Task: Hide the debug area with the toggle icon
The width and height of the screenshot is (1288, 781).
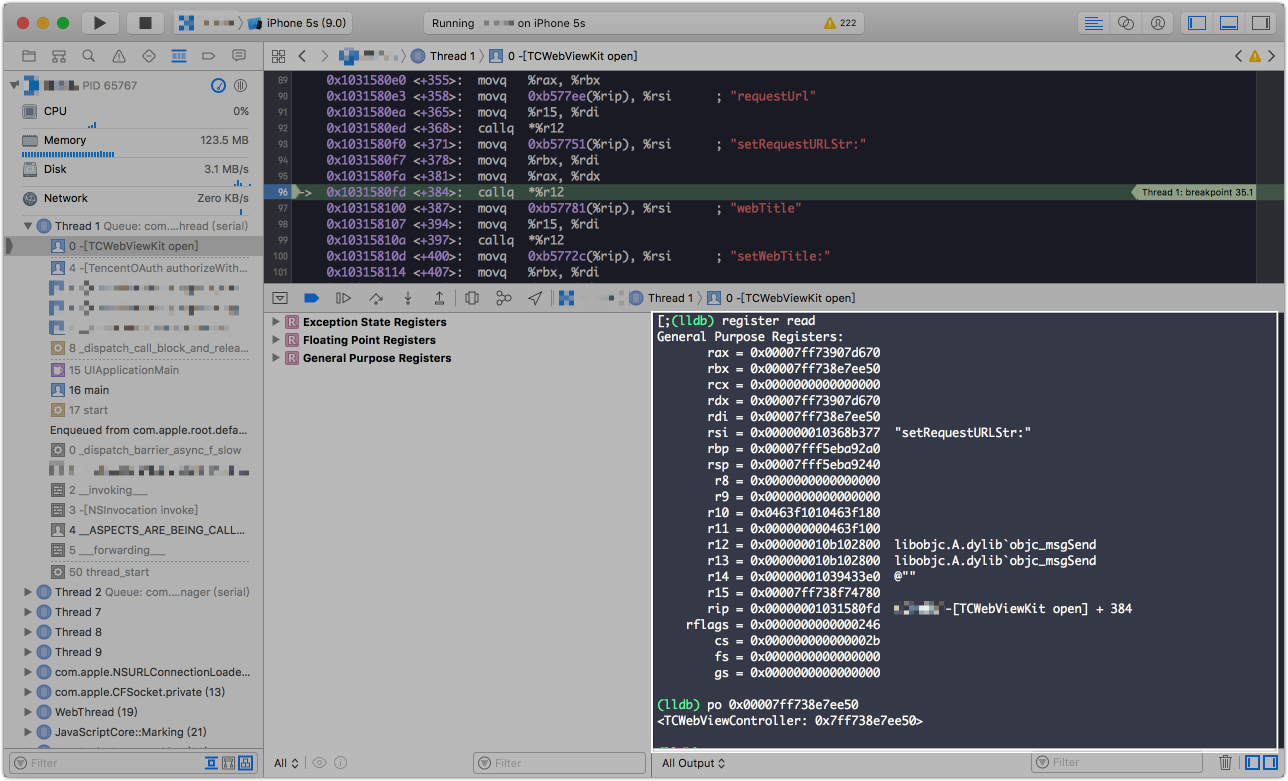Action: pos(280,298)
